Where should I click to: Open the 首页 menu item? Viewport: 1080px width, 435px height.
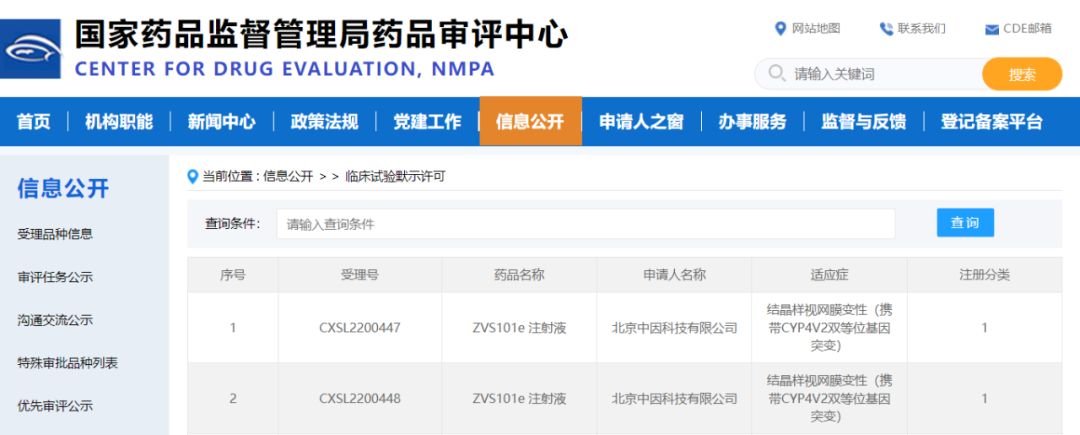click(33, 122)
